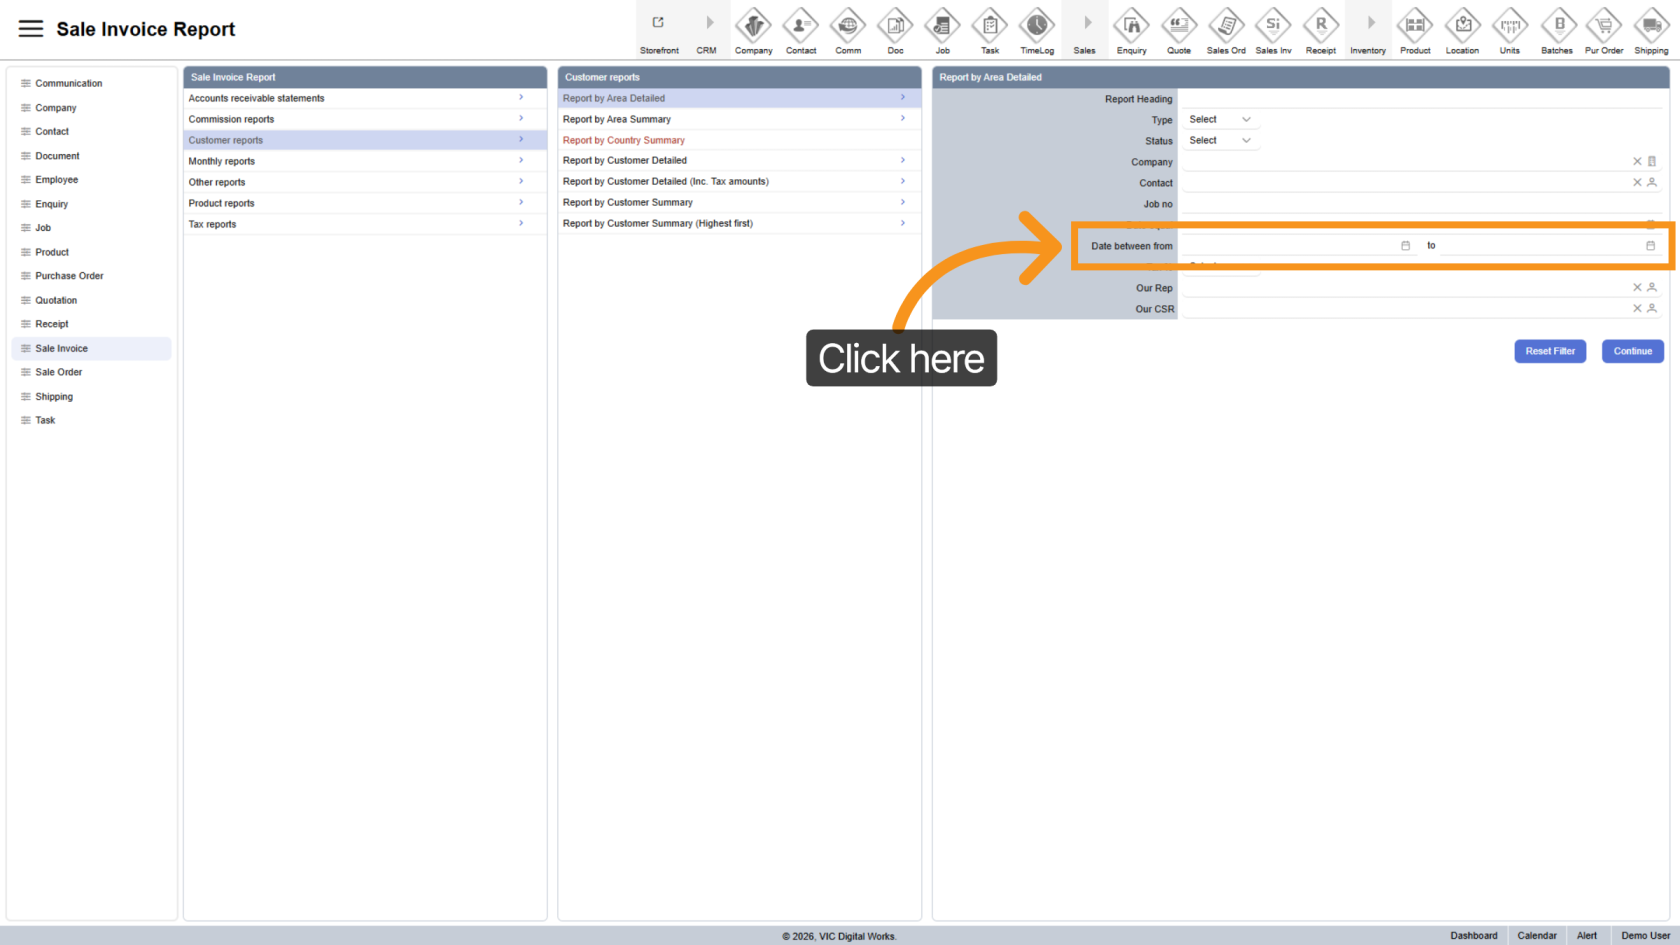Open the hamburger navigation menu
This screenshot has height=945, width=1680.
[31, 29]
